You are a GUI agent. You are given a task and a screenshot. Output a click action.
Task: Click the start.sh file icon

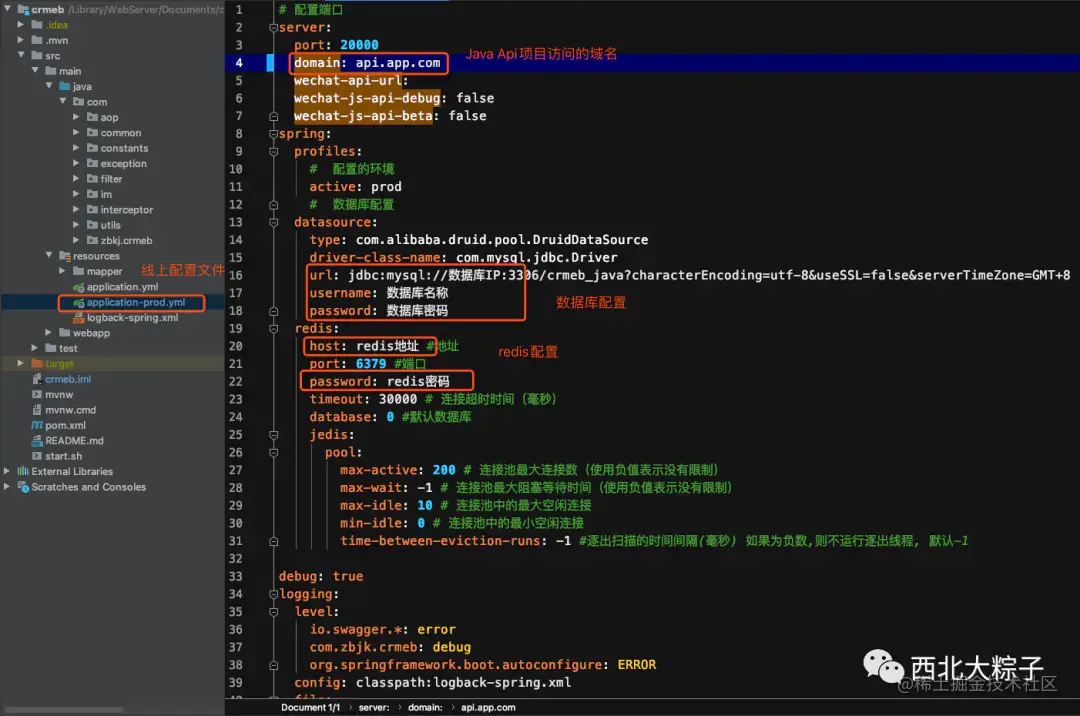pyautogui.click(x=37, y=456)
